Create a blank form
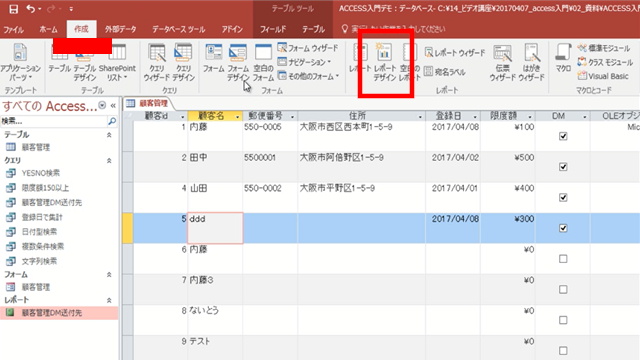 (263, 62)
